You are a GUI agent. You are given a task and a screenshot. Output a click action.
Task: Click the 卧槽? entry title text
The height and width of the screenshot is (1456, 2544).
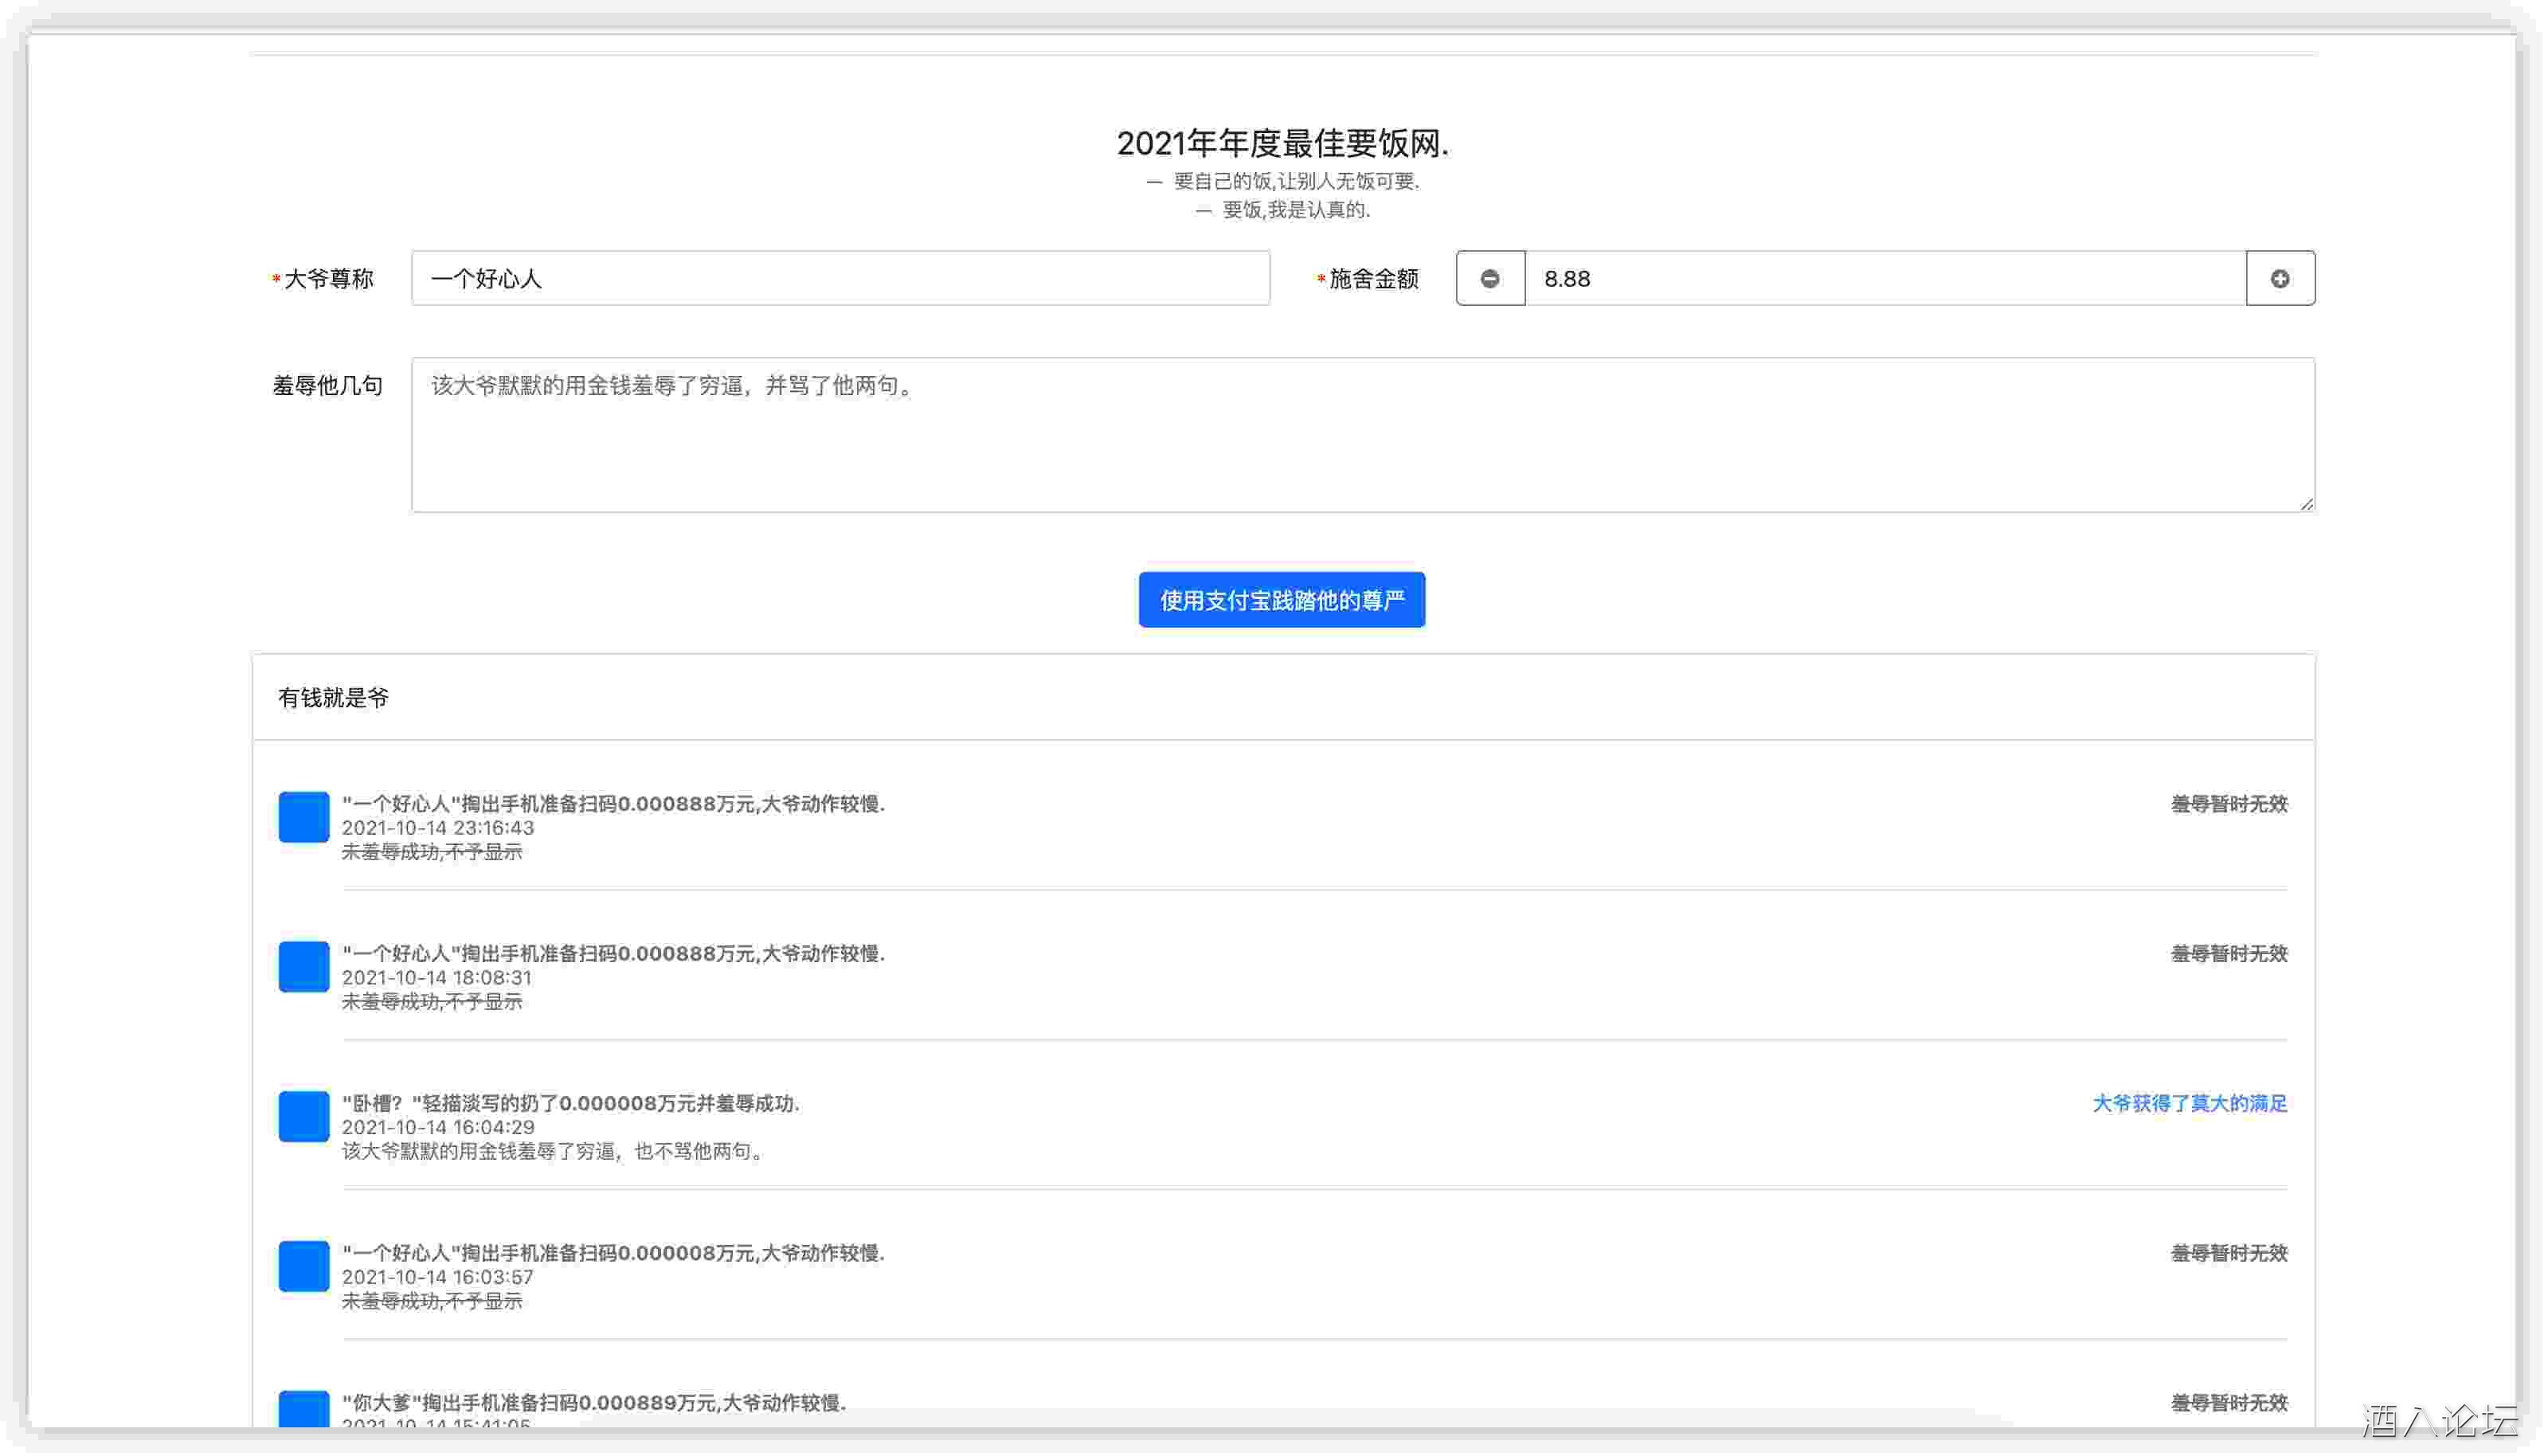click(x=570, y=1103)
